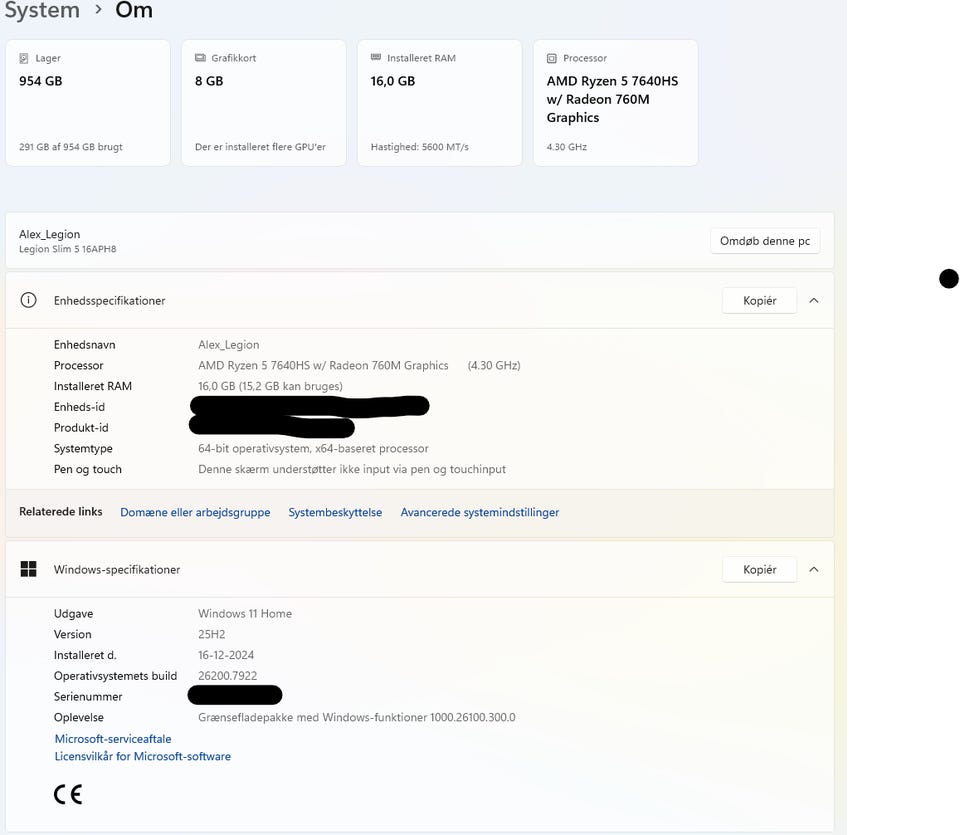Click the Der er installeret flere GPU'er text

pyautogui.click(x=260, y=147)
